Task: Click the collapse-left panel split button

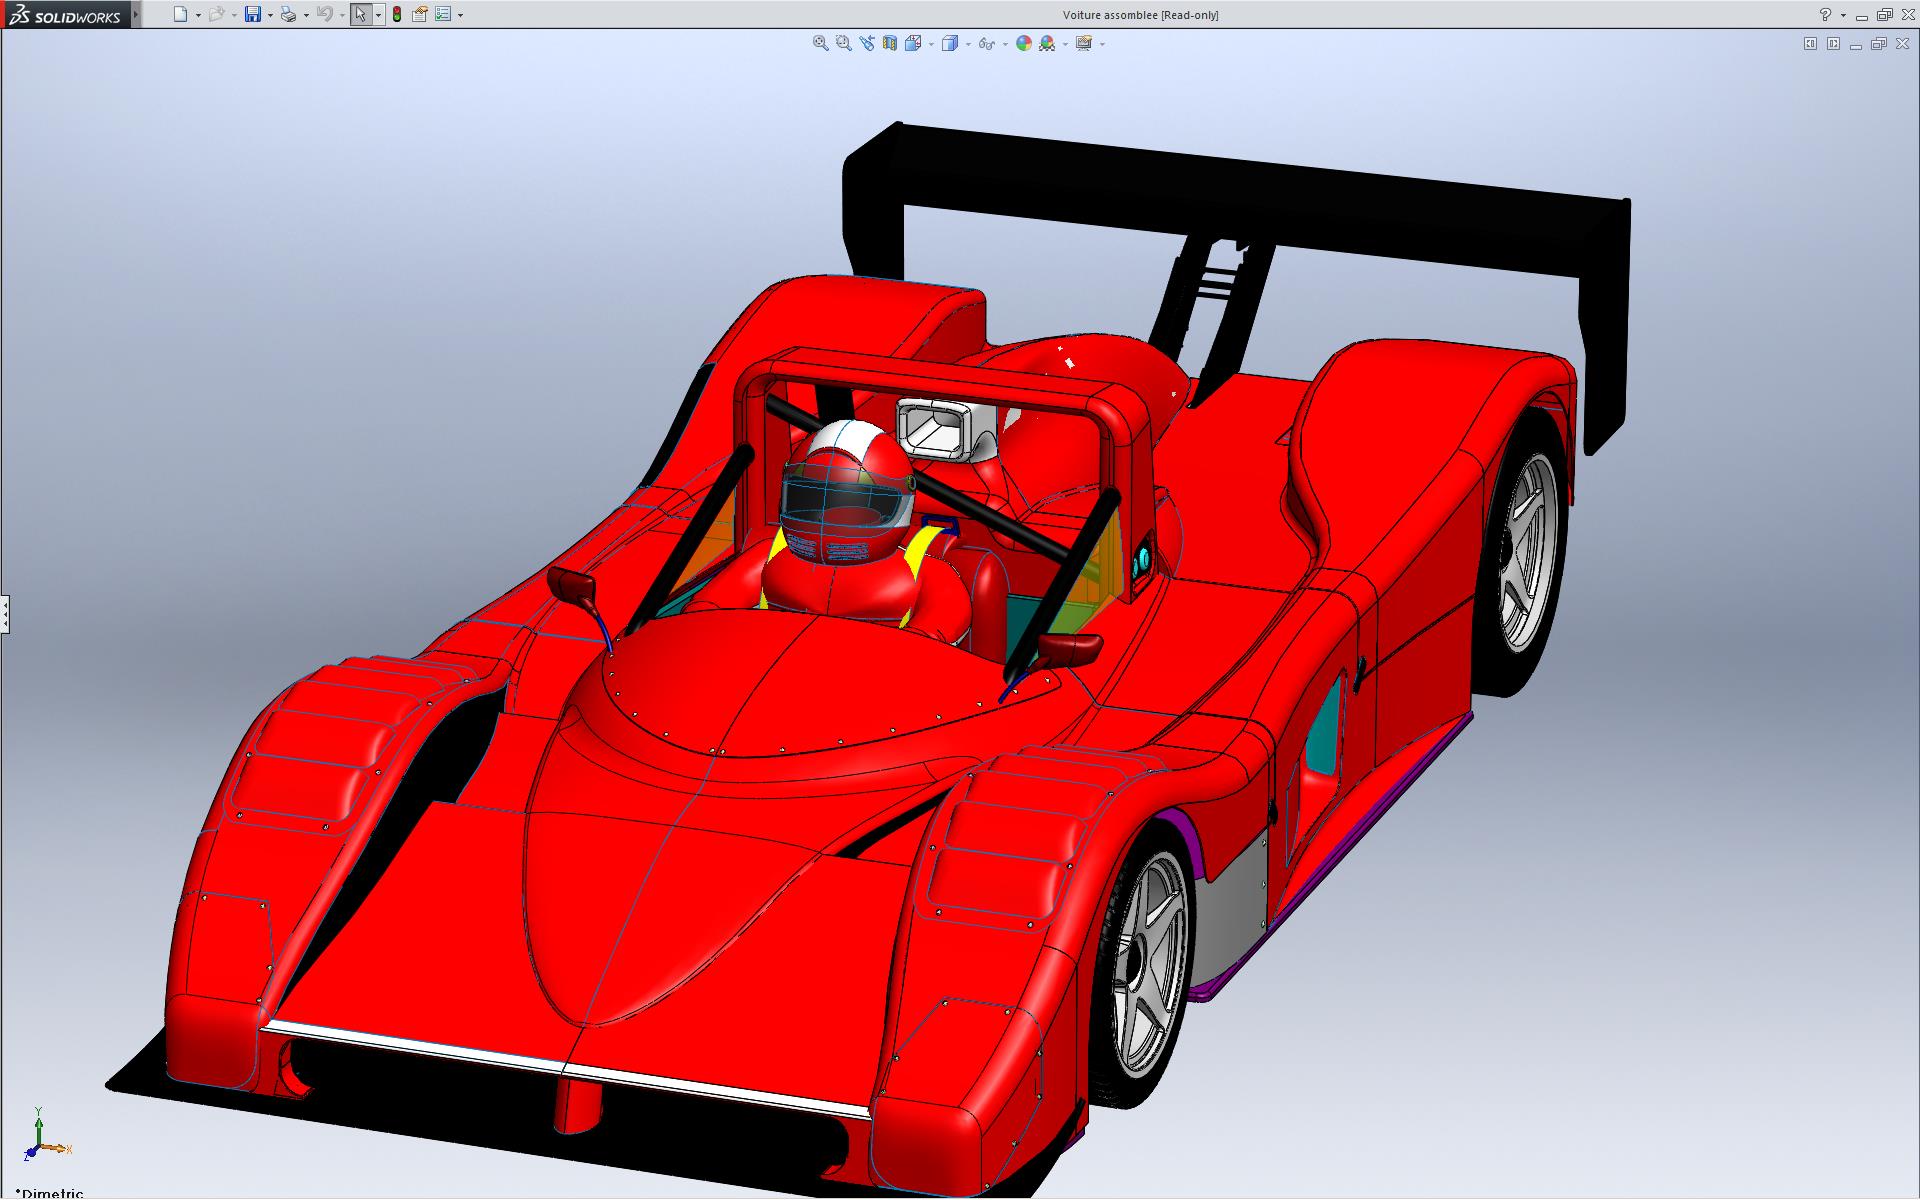Action: click(x=1810, y=43)
